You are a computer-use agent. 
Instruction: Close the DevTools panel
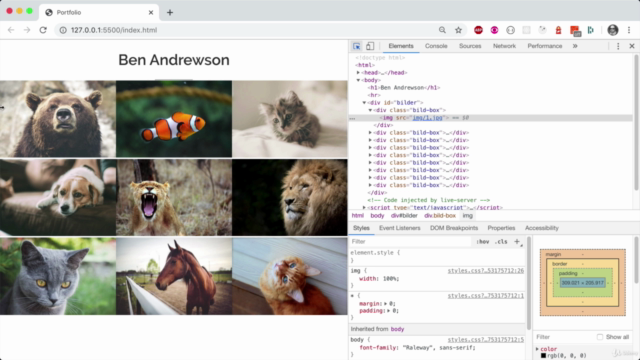pos(632,46)
